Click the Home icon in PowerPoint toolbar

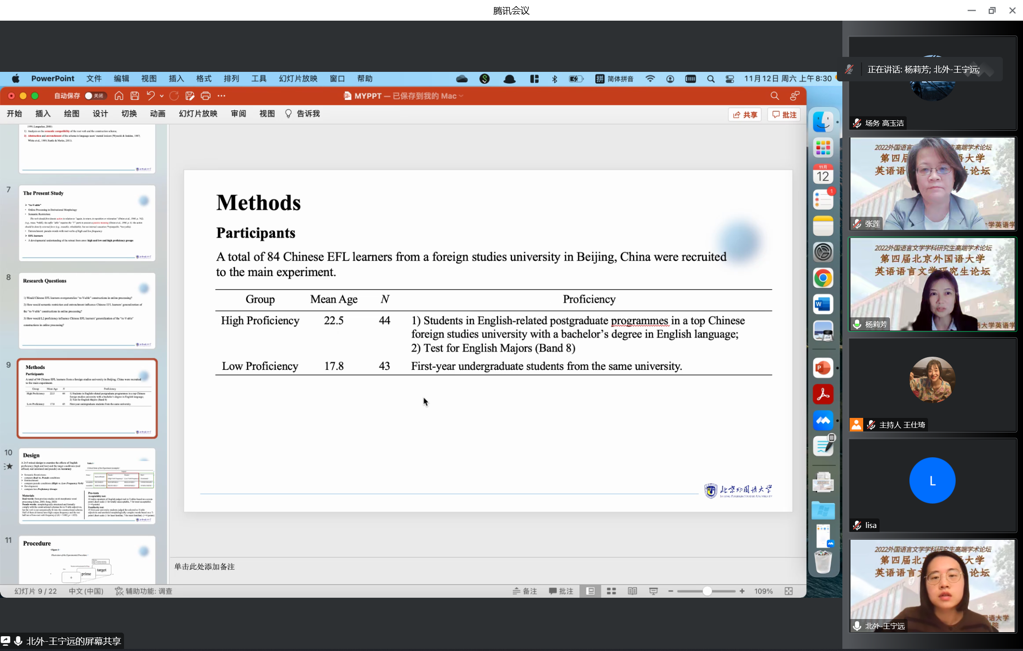pos(119,96)
